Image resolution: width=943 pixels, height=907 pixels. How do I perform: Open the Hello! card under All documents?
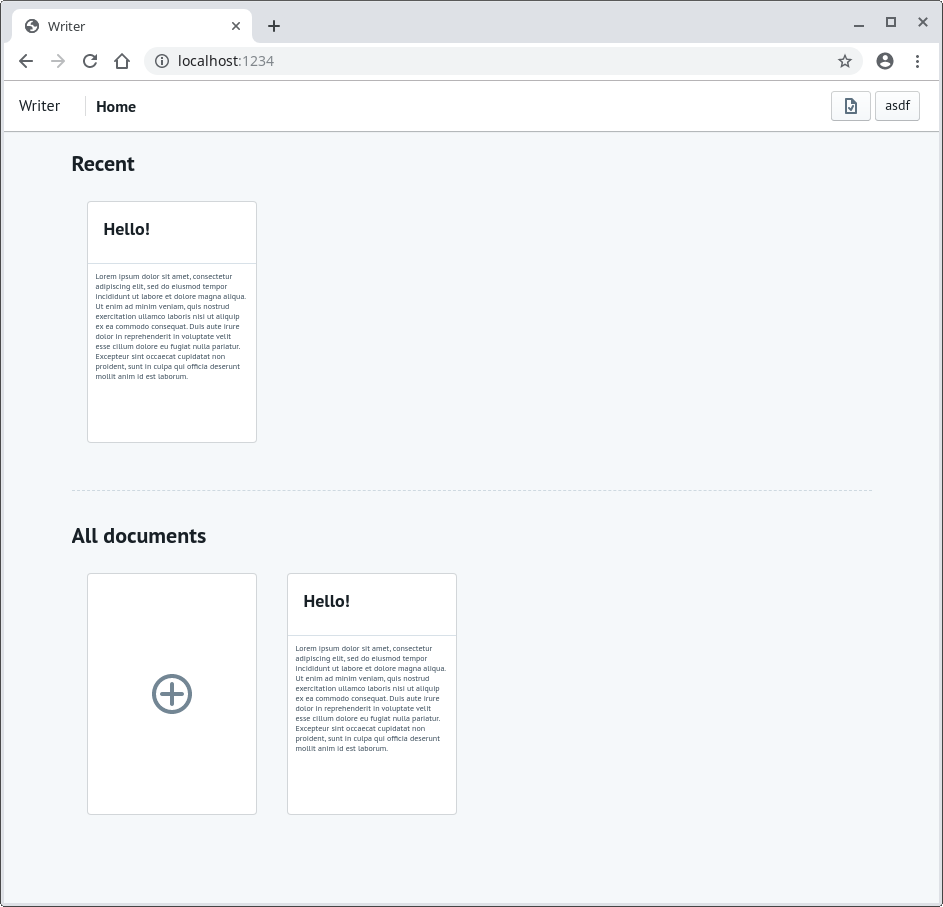coord(371,693)
